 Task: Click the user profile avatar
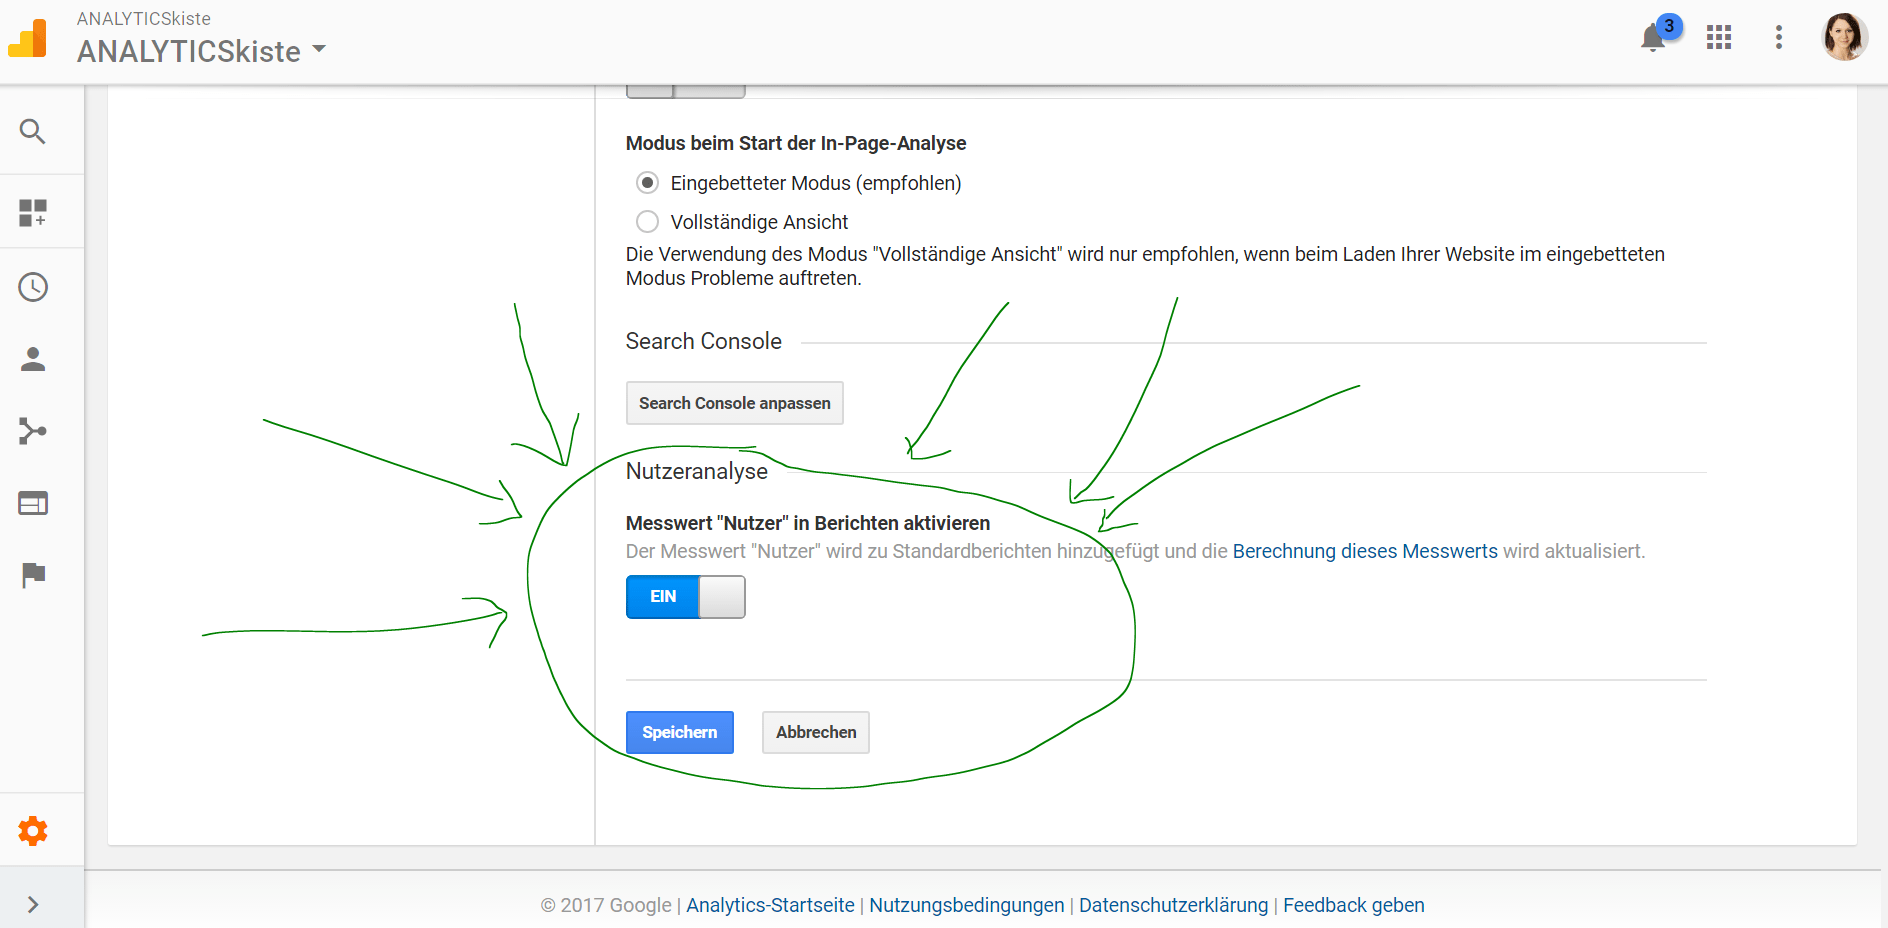coord(1844,38)
